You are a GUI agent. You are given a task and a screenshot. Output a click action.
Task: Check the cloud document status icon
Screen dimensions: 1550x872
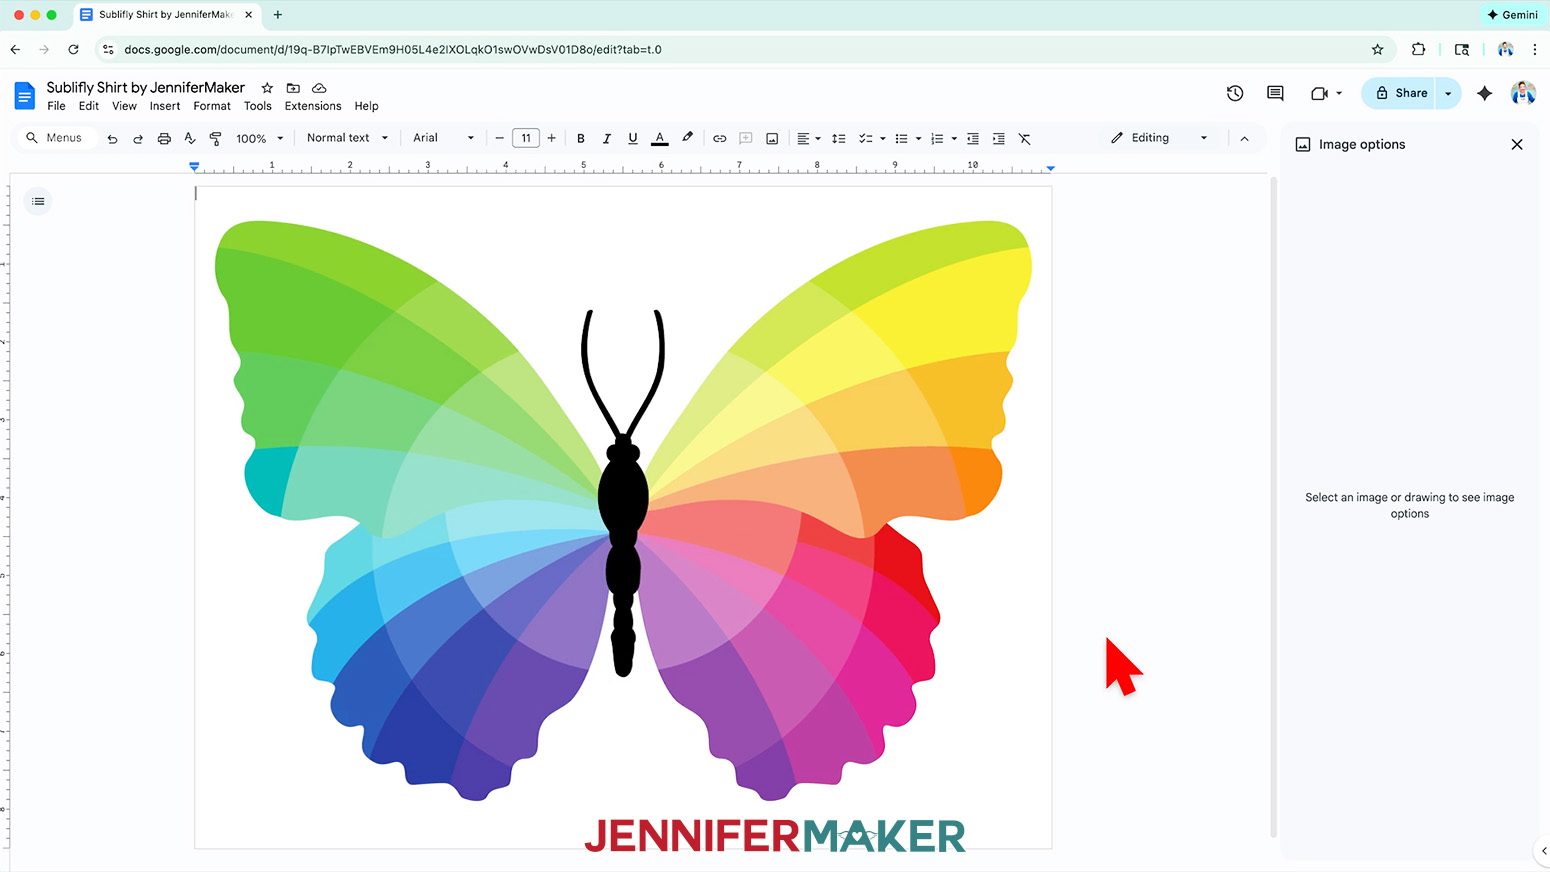click(x=319, y=88)
